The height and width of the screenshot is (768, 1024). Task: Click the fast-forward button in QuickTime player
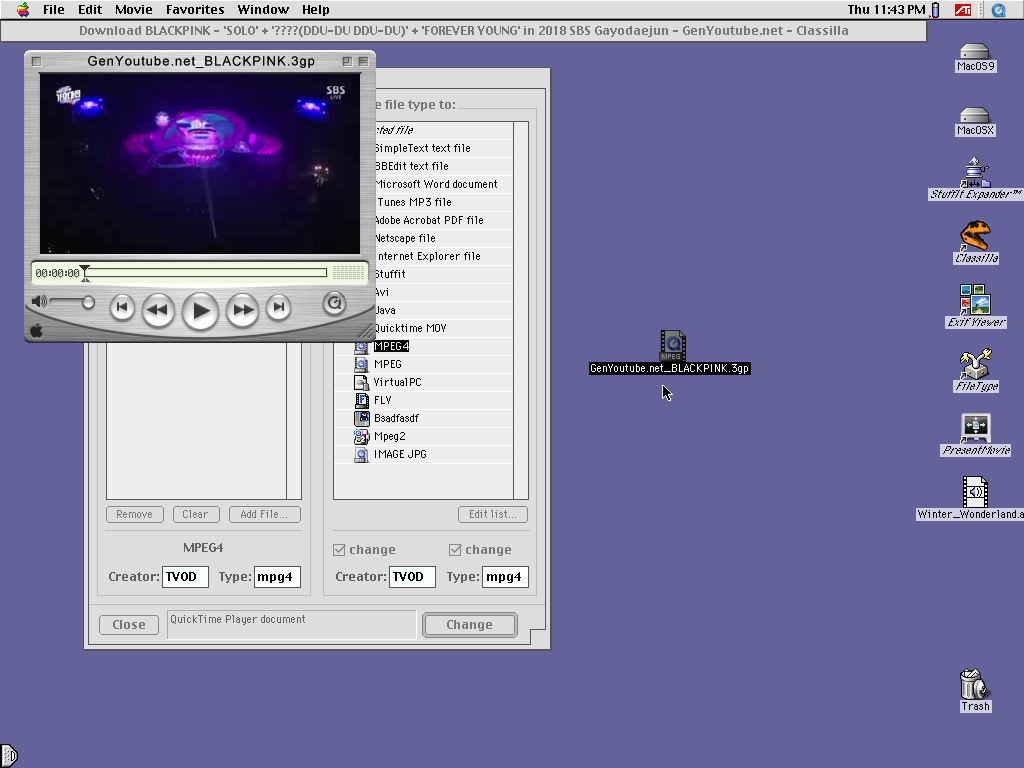click(x=243, y=310)
